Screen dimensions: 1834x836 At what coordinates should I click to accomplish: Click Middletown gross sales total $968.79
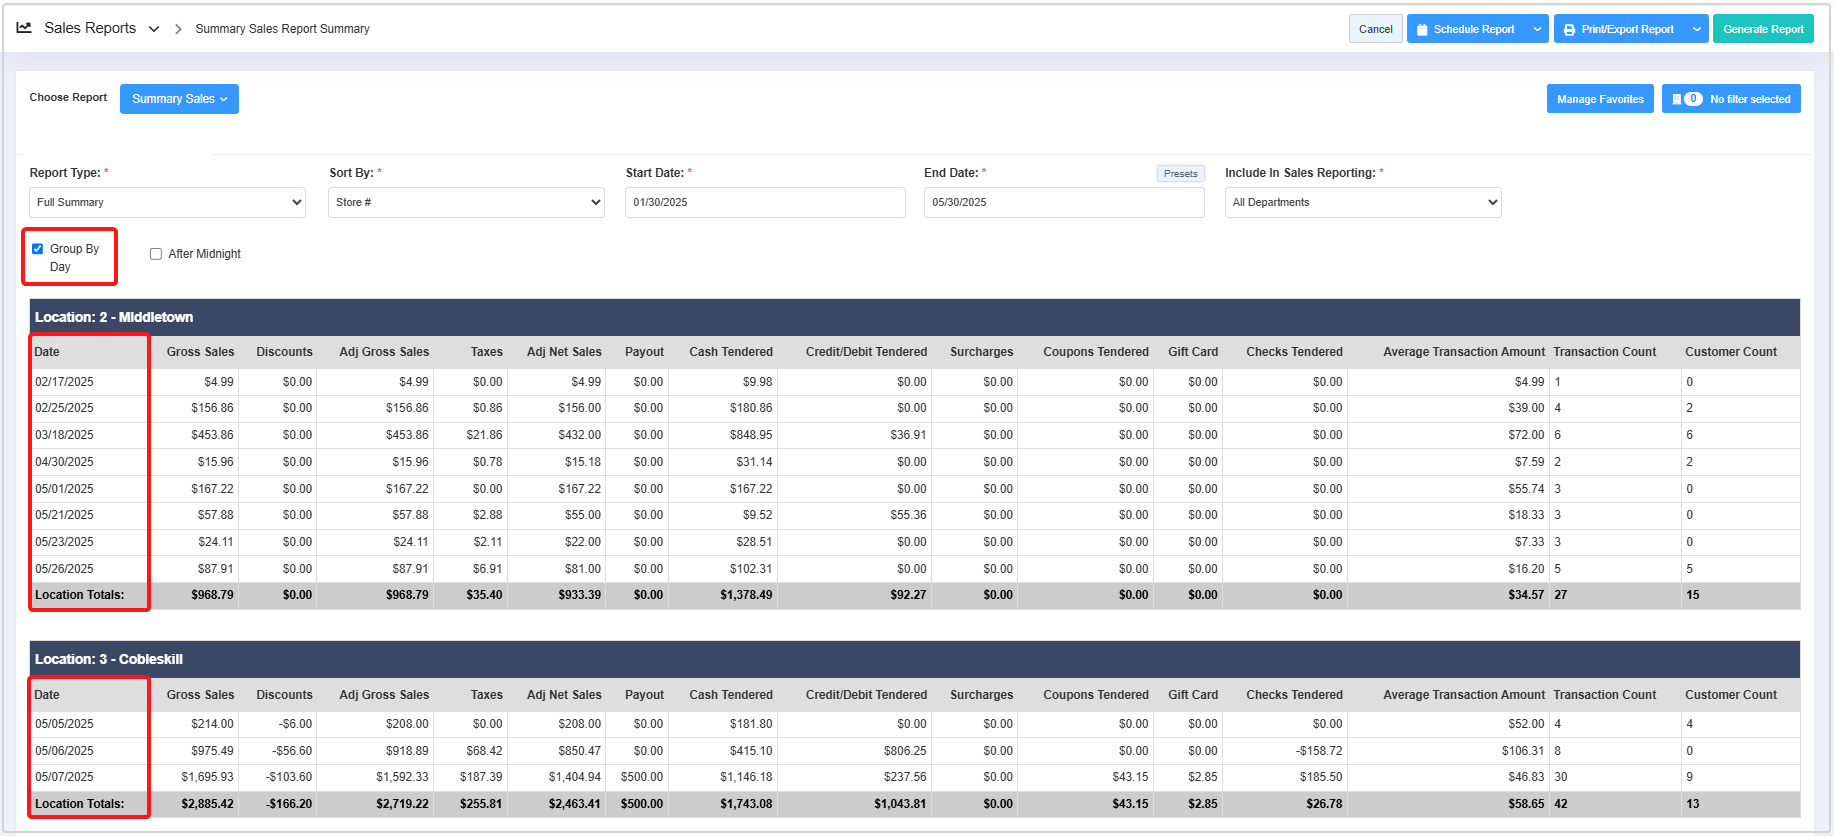[x=212, y=595]
